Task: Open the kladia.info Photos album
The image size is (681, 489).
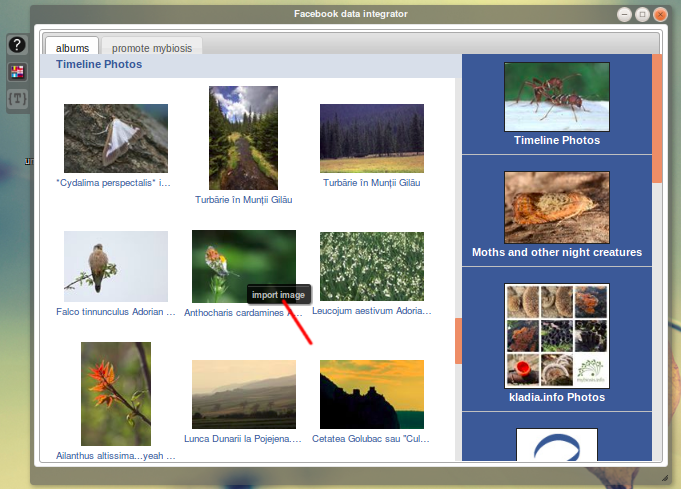Action: click(556, 336)
